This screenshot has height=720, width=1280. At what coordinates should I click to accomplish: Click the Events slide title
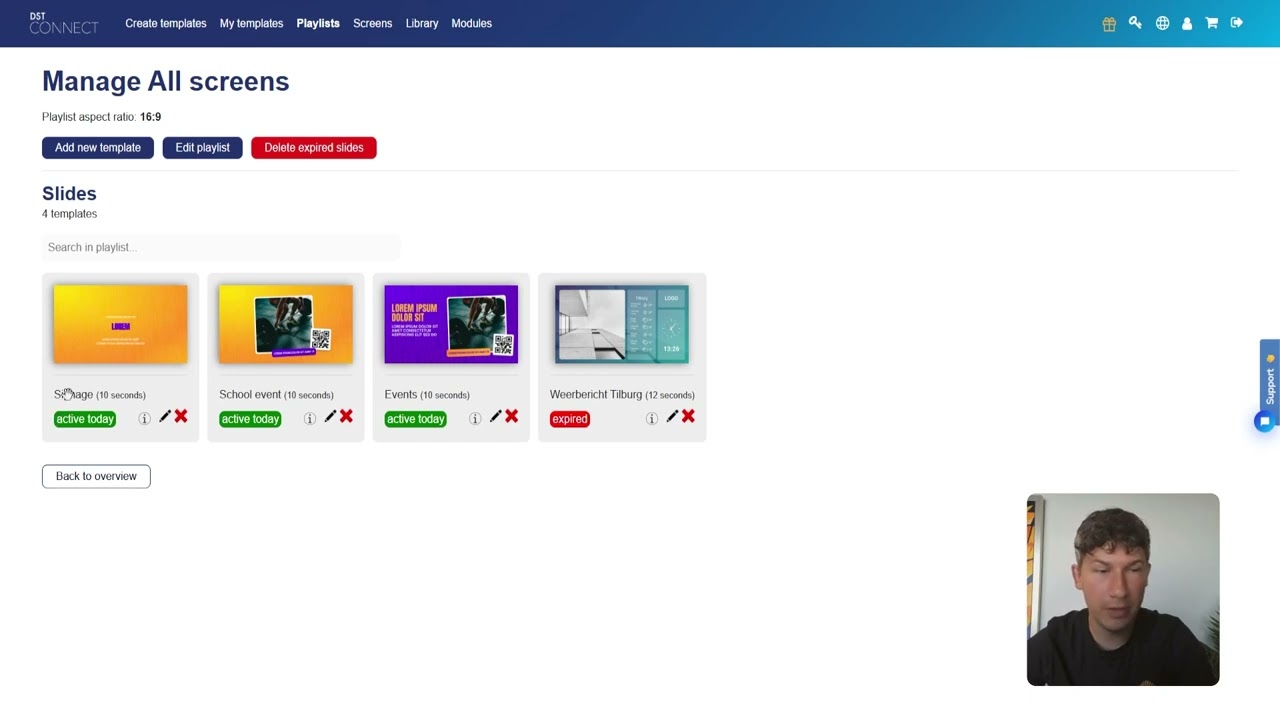[401, 395]
